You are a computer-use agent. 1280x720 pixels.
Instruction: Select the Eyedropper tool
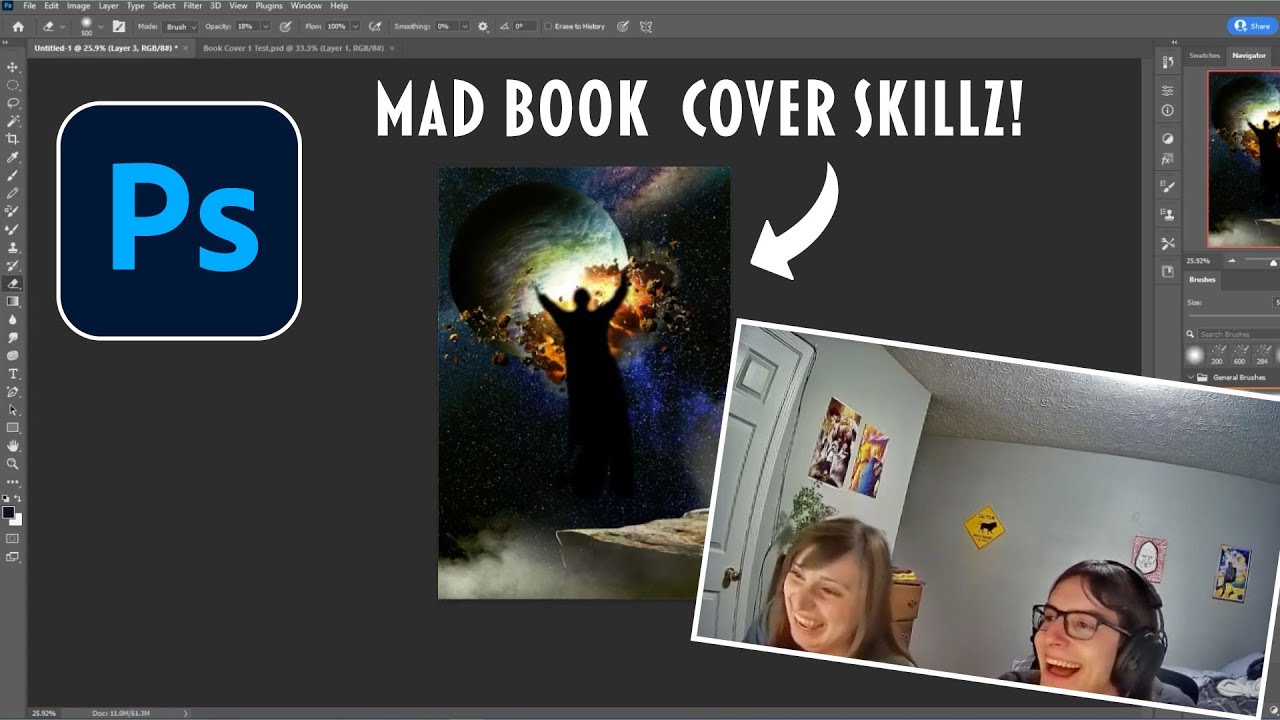pyautogui.click(x=13, y=158)
